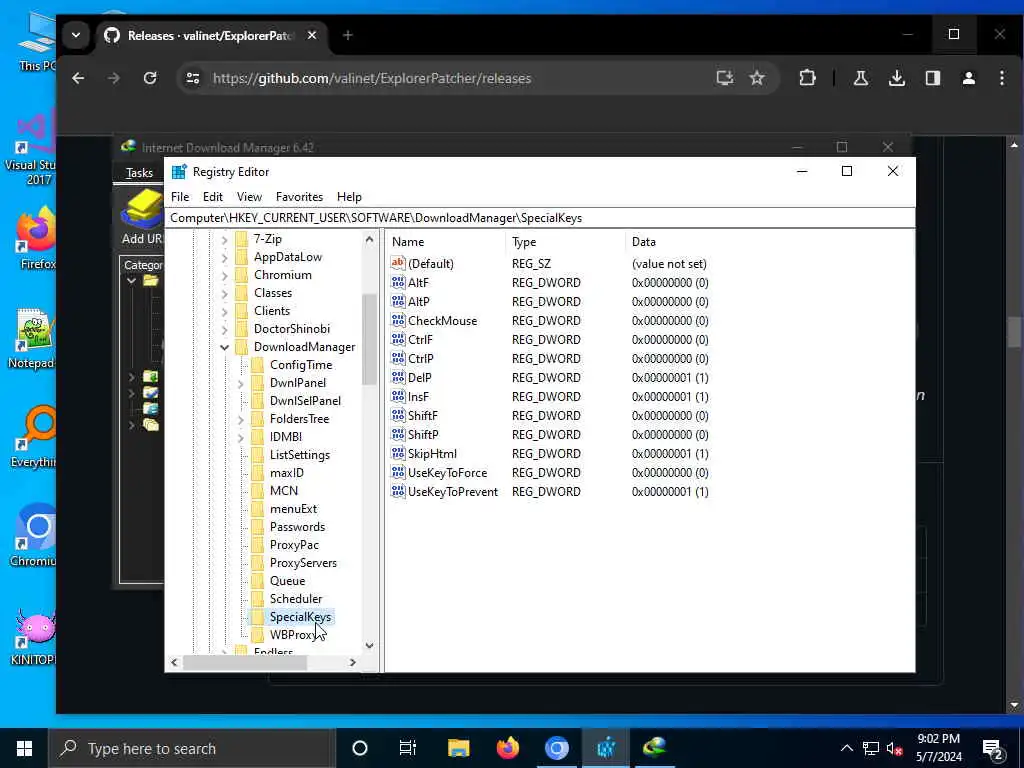Screen dimensions: 1024x768
Task: Open Chrome side panel icon
Action: (933, 78)
